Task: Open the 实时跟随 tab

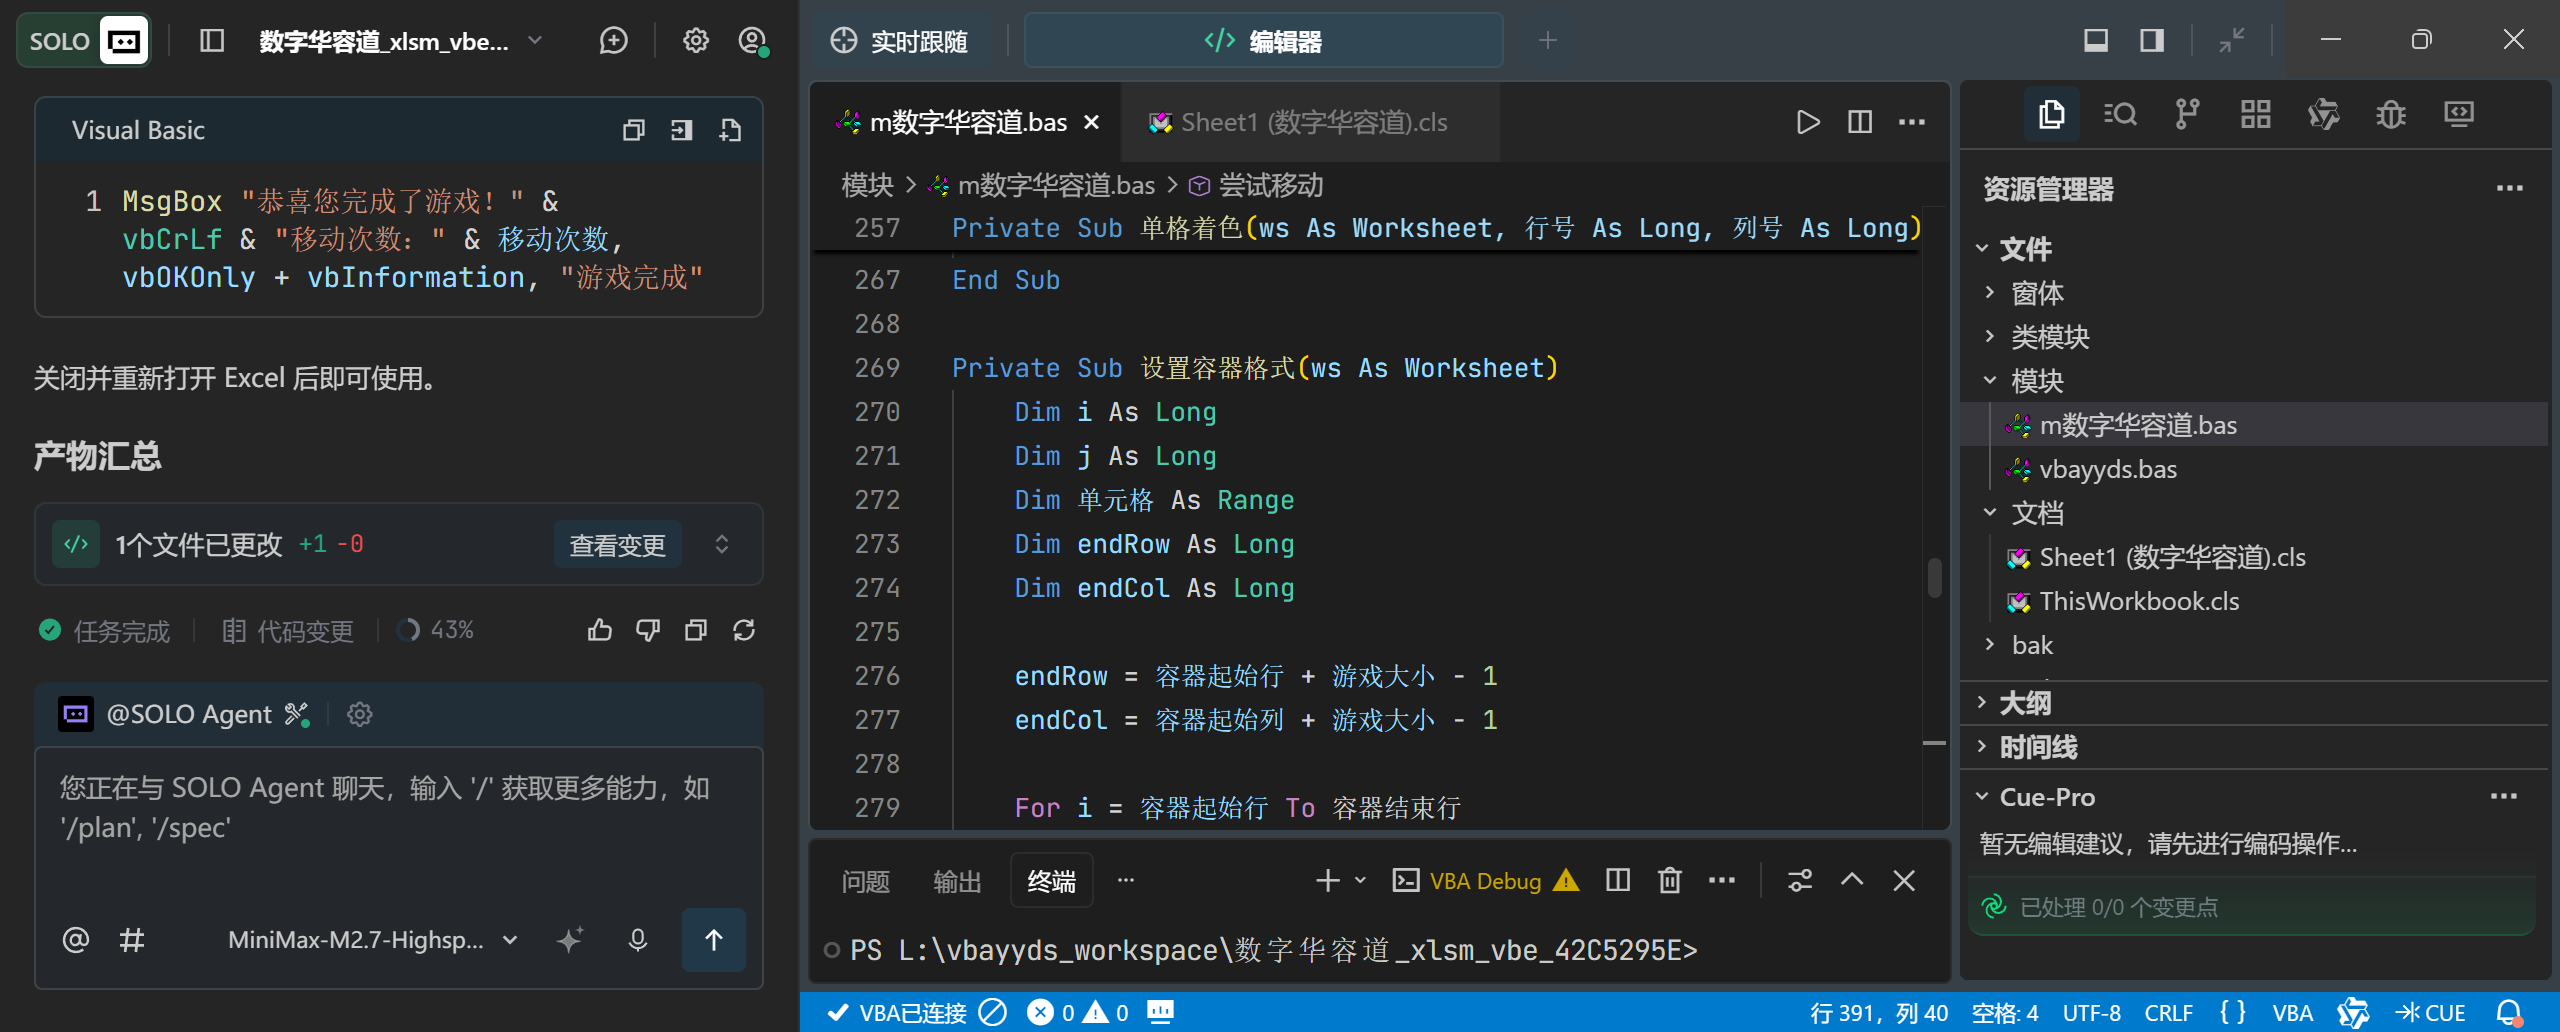Action: pos(900,41)
